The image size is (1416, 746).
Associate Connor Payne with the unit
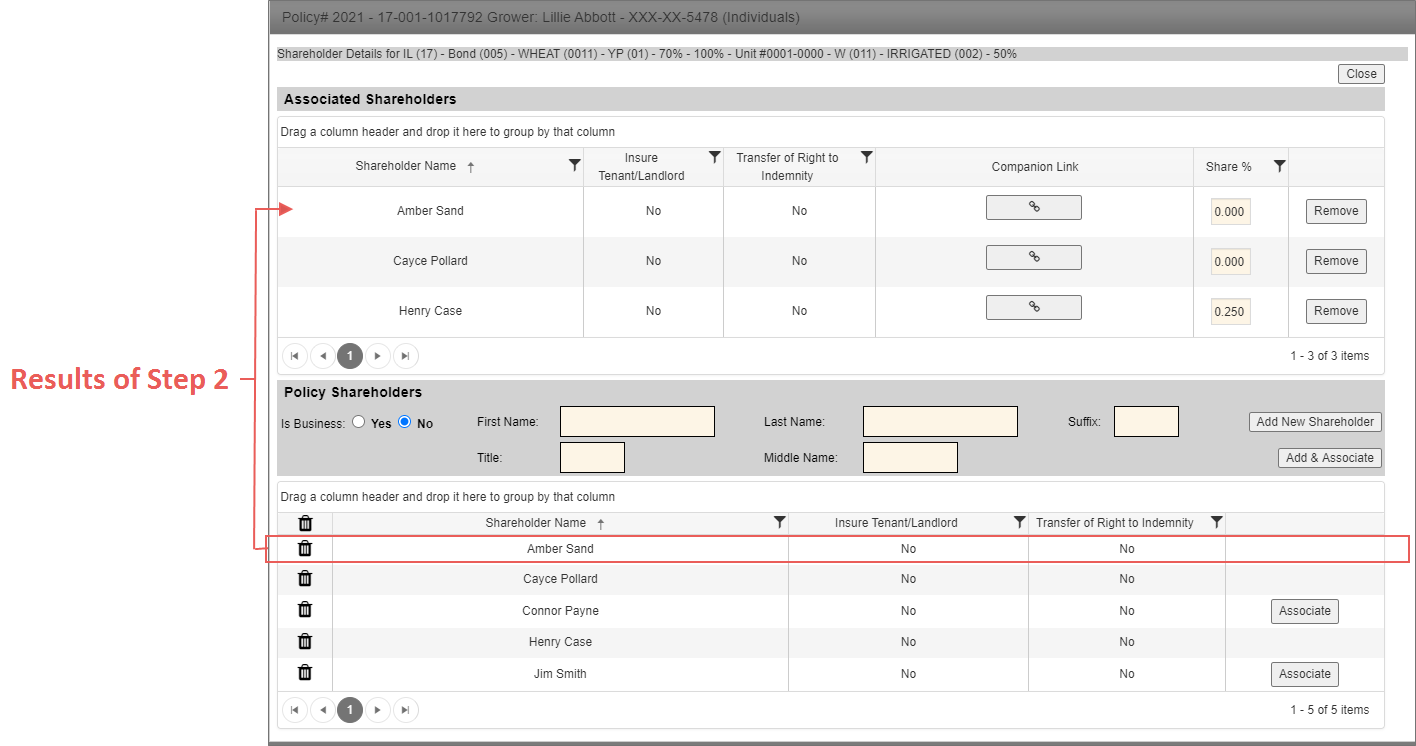coord(1305,611)
